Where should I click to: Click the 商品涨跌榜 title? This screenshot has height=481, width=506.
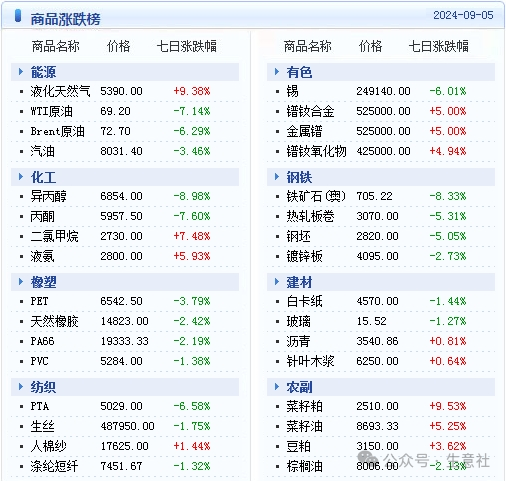pos(65,19)
